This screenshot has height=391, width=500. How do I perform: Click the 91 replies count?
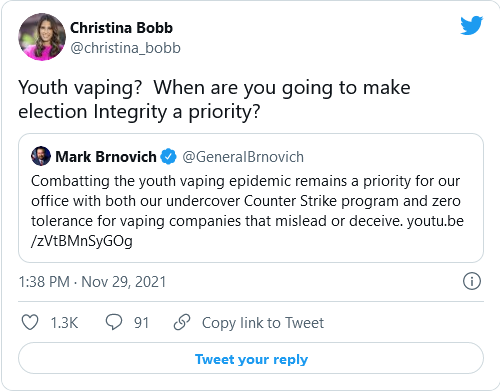click(x=141, y=323)
